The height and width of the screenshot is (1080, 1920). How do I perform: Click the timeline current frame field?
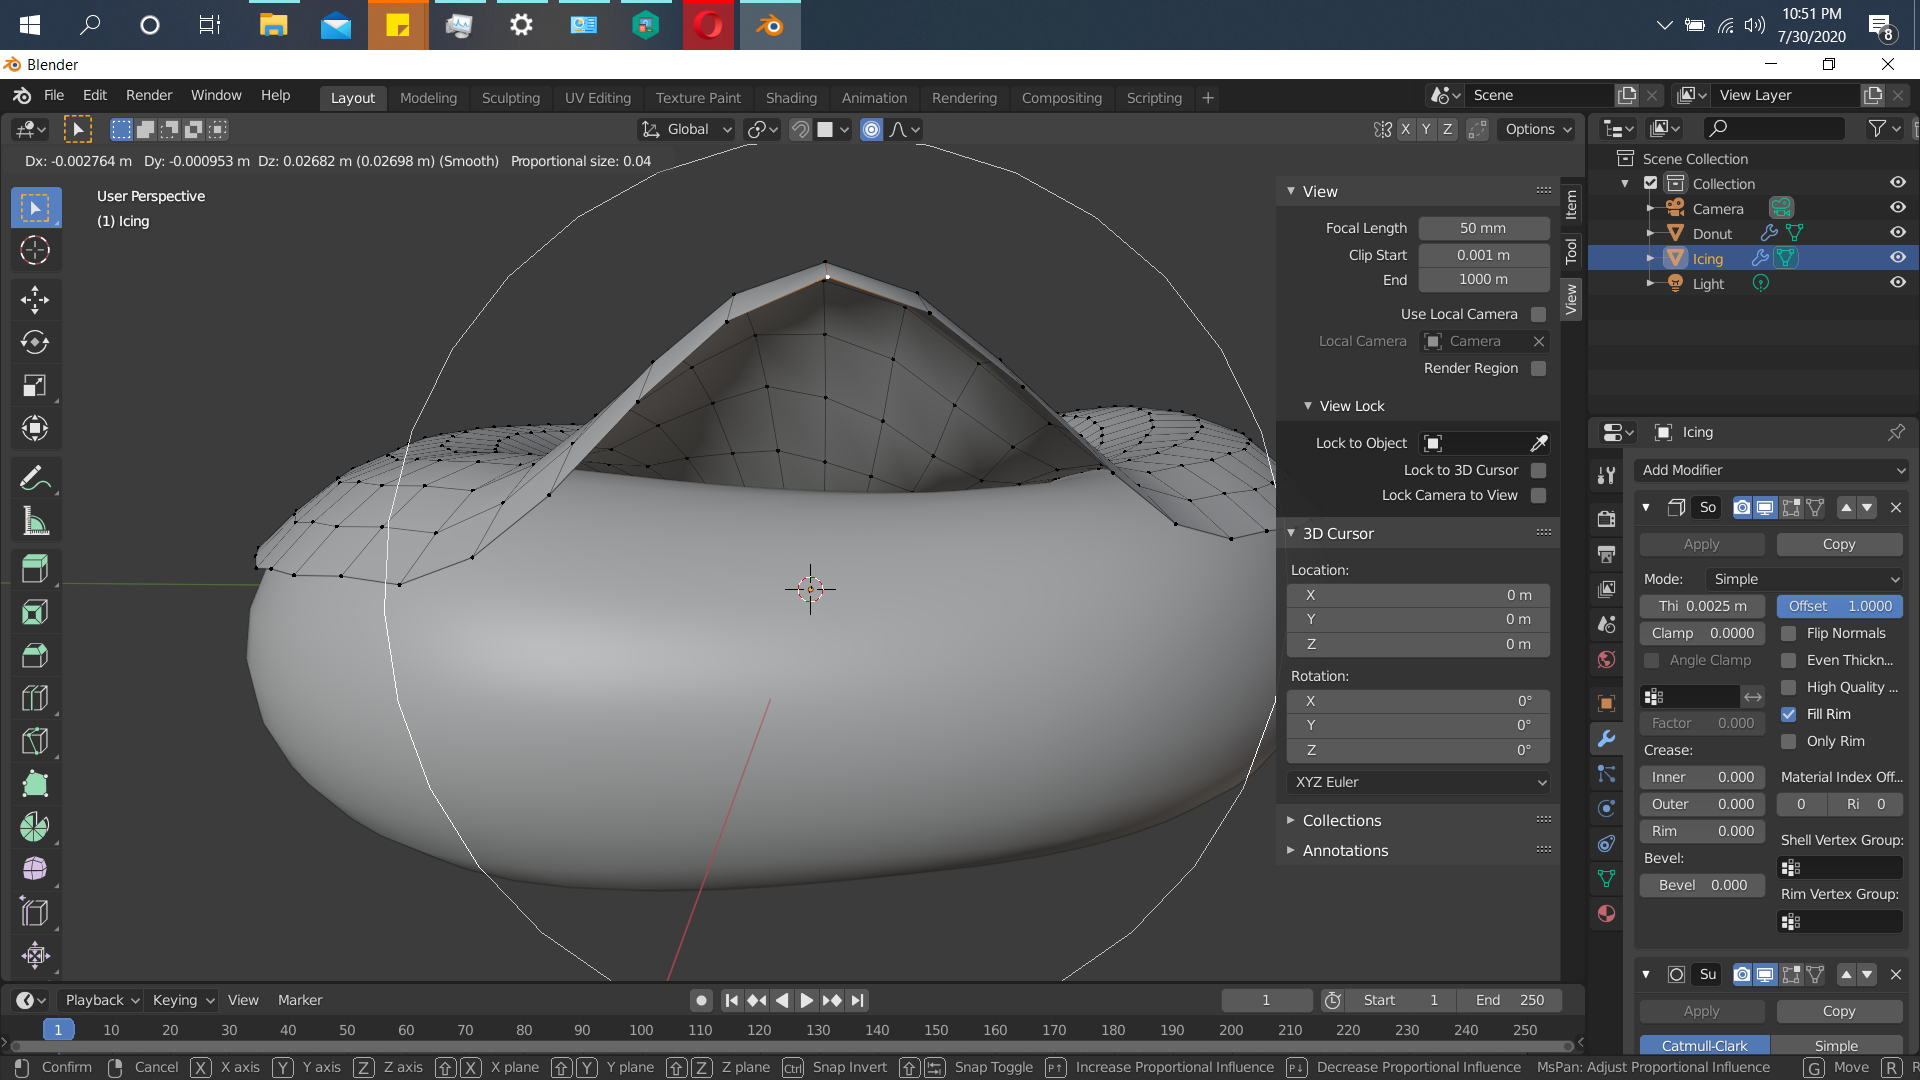[x=1266, y=1000]
